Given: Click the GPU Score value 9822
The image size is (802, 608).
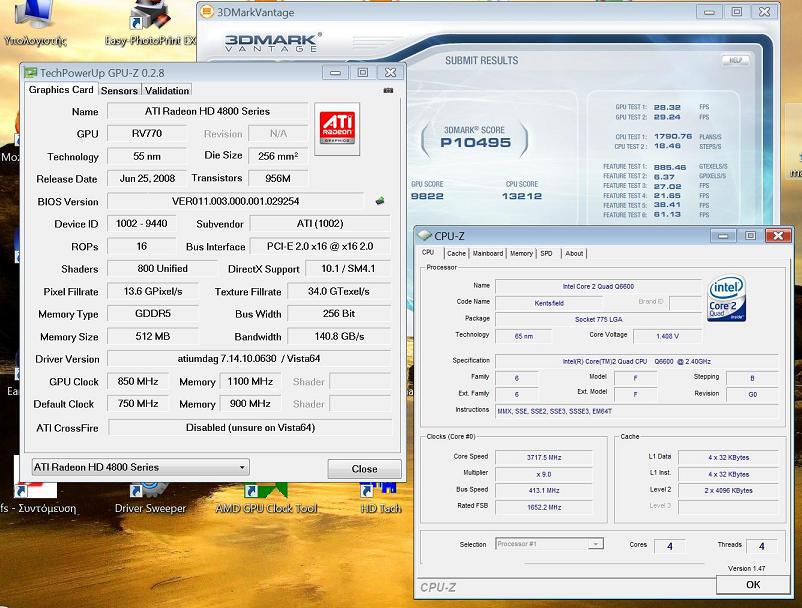Looking at the screenshot, I should point(427,196).
